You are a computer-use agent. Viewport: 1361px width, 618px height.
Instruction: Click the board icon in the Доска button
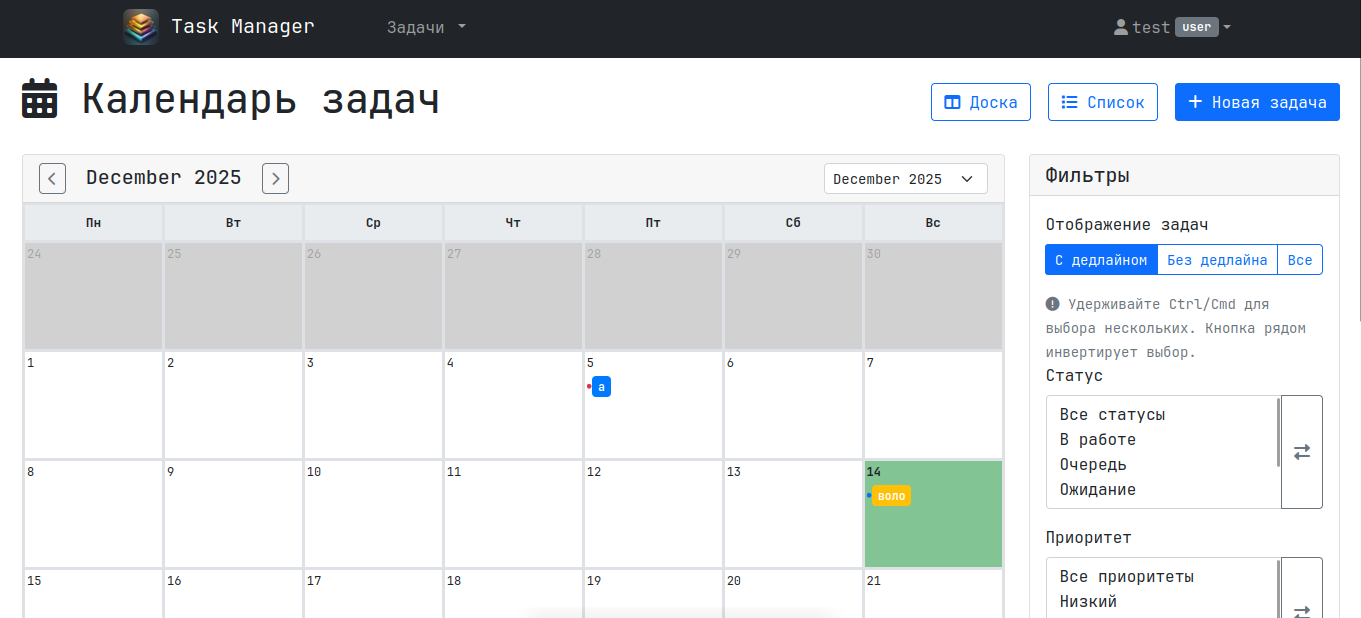(x=950, y=101)
